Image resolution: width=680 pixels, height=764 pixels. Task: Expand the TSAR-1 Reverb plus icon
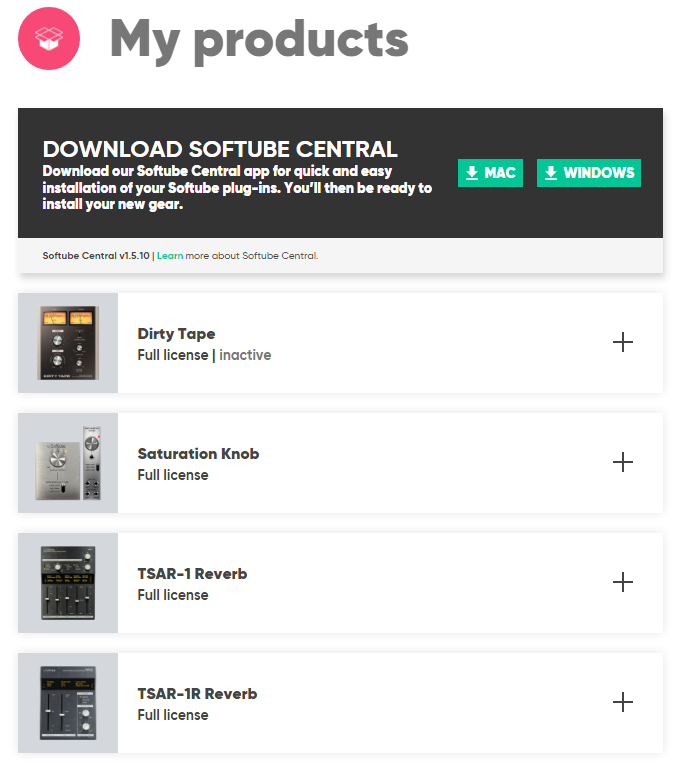pos(622,582)
